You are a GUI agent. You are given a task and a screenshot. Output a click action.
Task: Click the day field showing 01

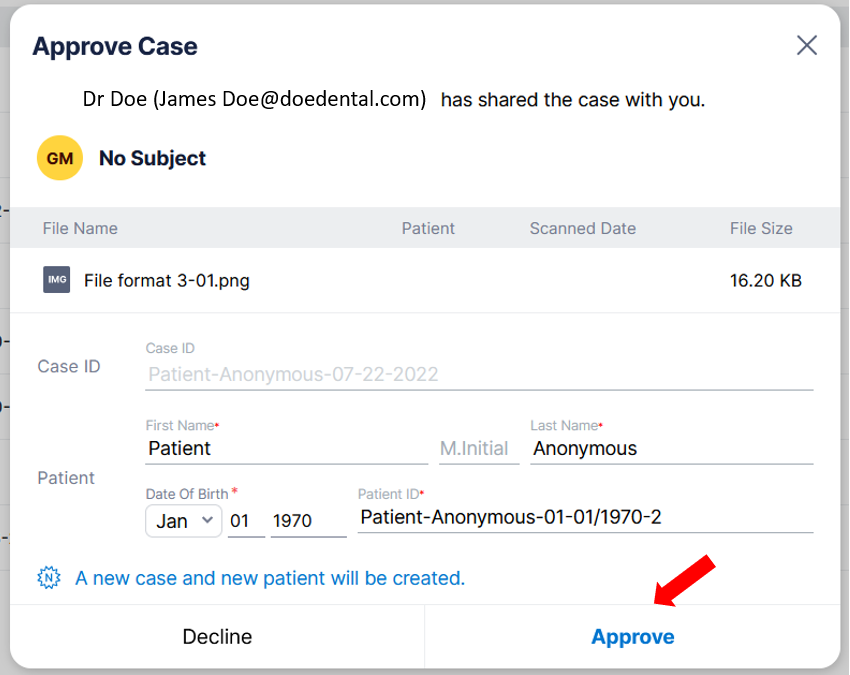point(246,521)
